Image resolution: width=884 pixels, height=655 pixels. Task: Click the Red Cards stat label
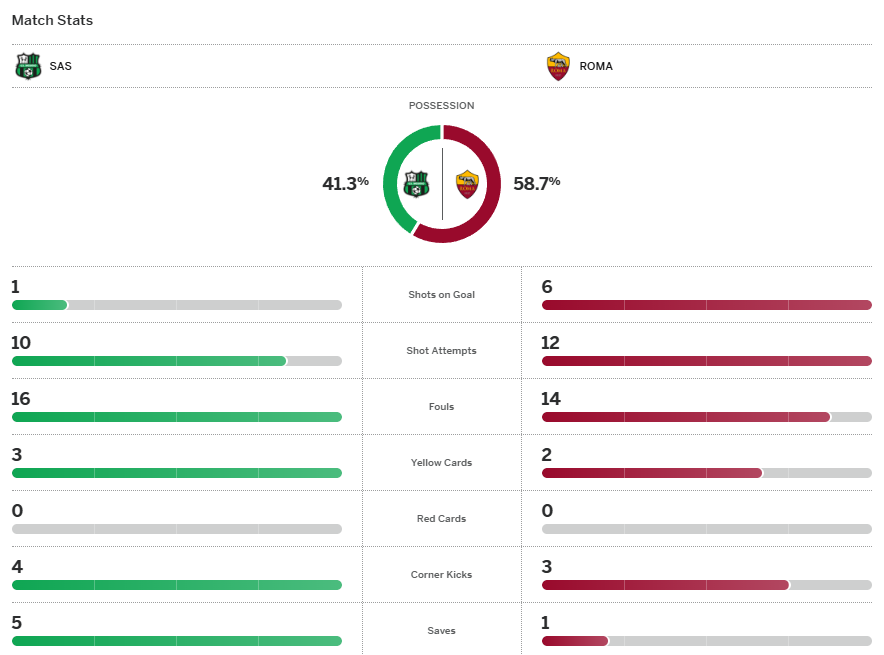tap(441, 519)
